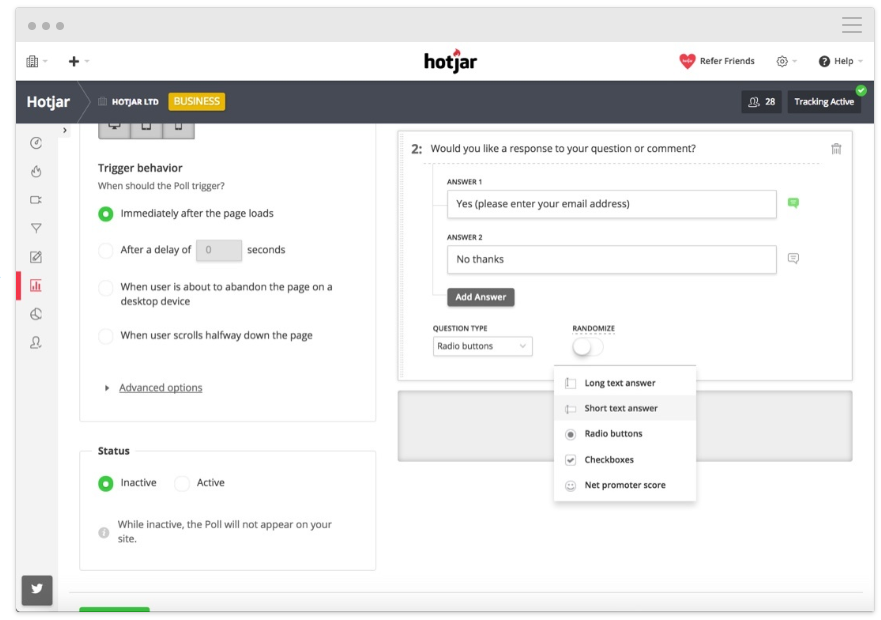
Task: Edit the Answer 1 text field
Action: pyautogui.click(x=611, y=204)
